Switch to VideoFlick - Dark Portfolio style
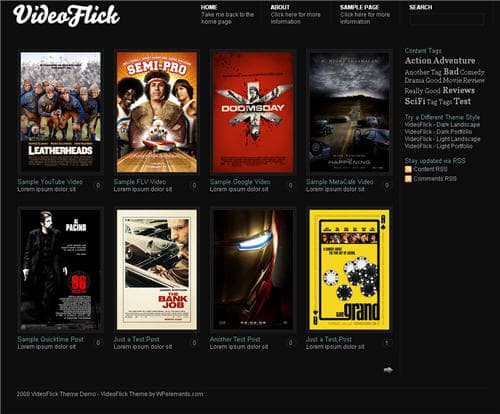The height and width of the screenshot is (414, 500). pos(438,132)
